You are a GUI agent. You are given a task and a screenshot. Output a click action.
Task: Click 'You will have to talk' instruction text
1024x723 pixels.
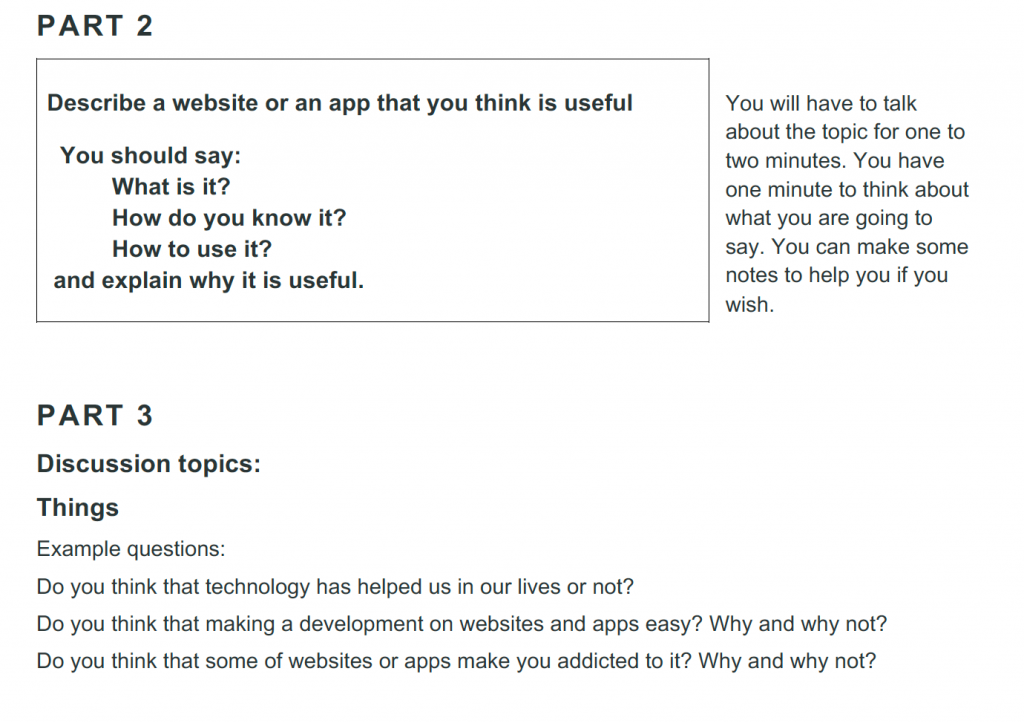[821, 103]
